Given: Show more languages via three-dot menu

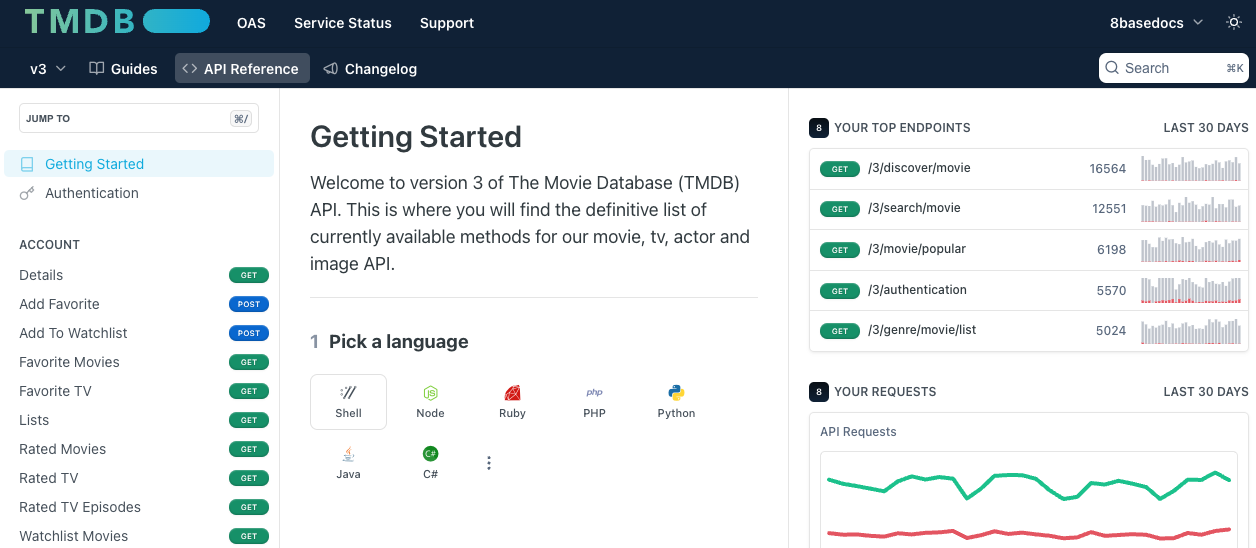Looking at the screenshot, I should point(489,463).
